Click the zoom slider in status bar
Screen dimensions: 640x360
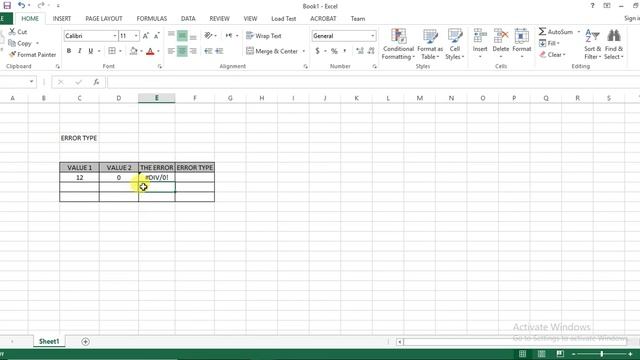pyautogui.click(x=602, y=354)
